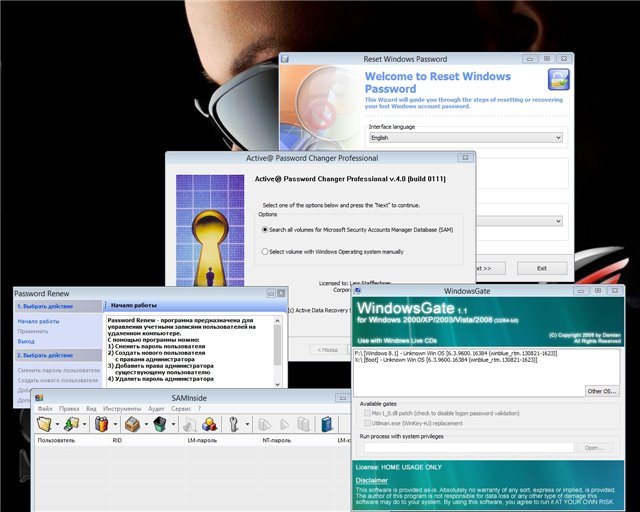Choose 'Select volume with Windows Operating system manually'
Image resolution: width=640 pixels, height=512 pixels.
[x=265, y=252]
